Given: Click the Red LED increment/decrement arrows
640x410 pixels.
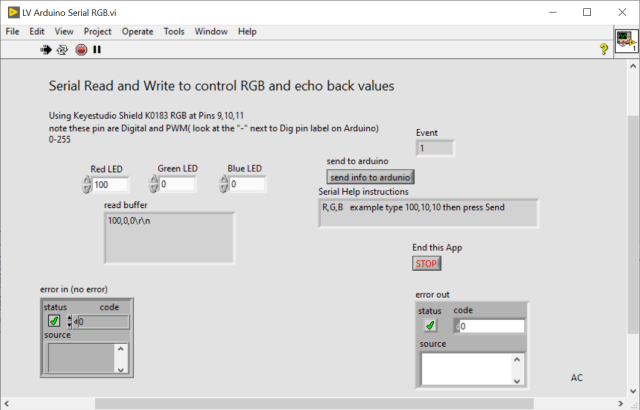Looking at the screenshot, I should pos(85,184).
